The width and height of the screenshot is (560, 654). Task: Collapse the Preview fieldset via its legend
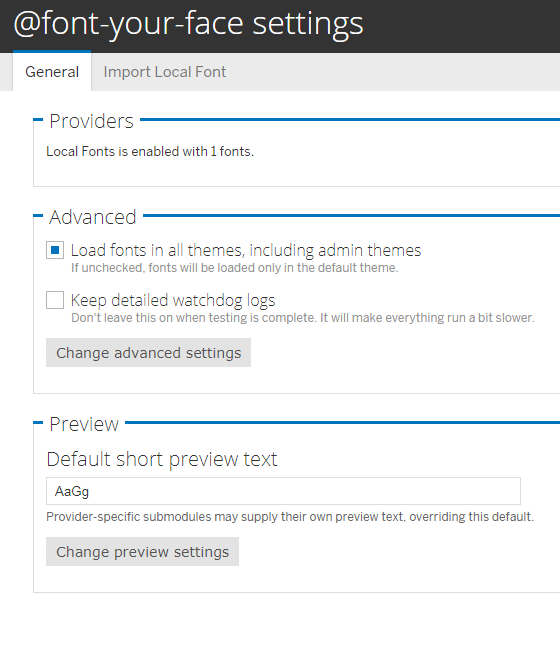tap(84, 424)
